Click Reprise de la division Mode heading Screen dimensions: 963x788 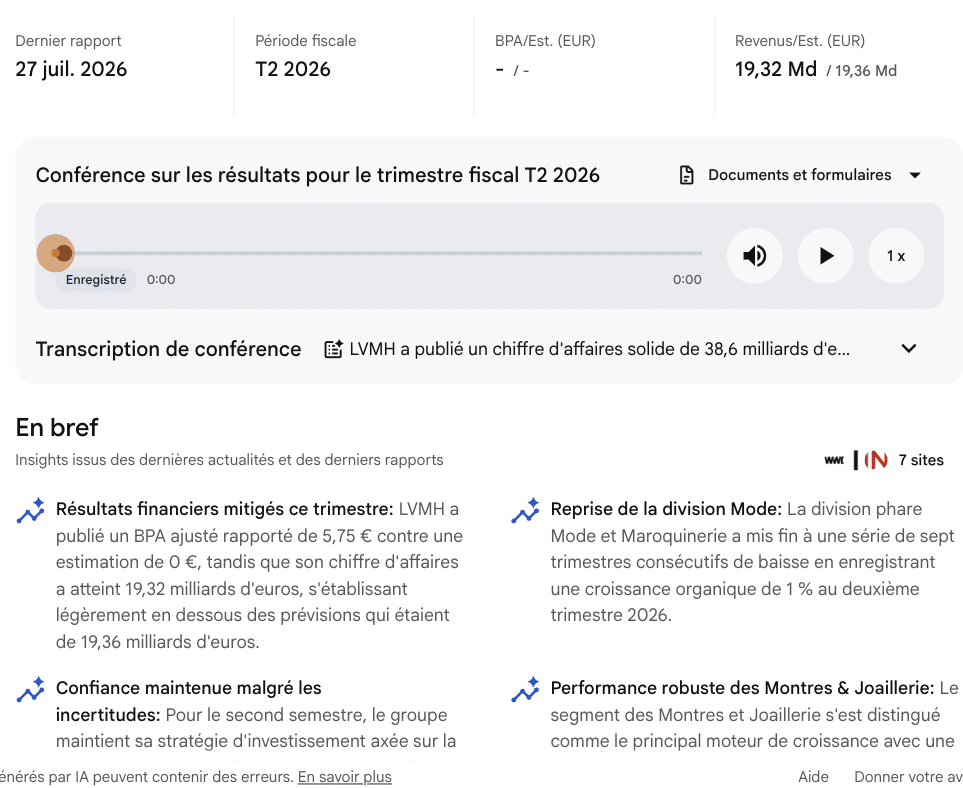click(666, 509)
